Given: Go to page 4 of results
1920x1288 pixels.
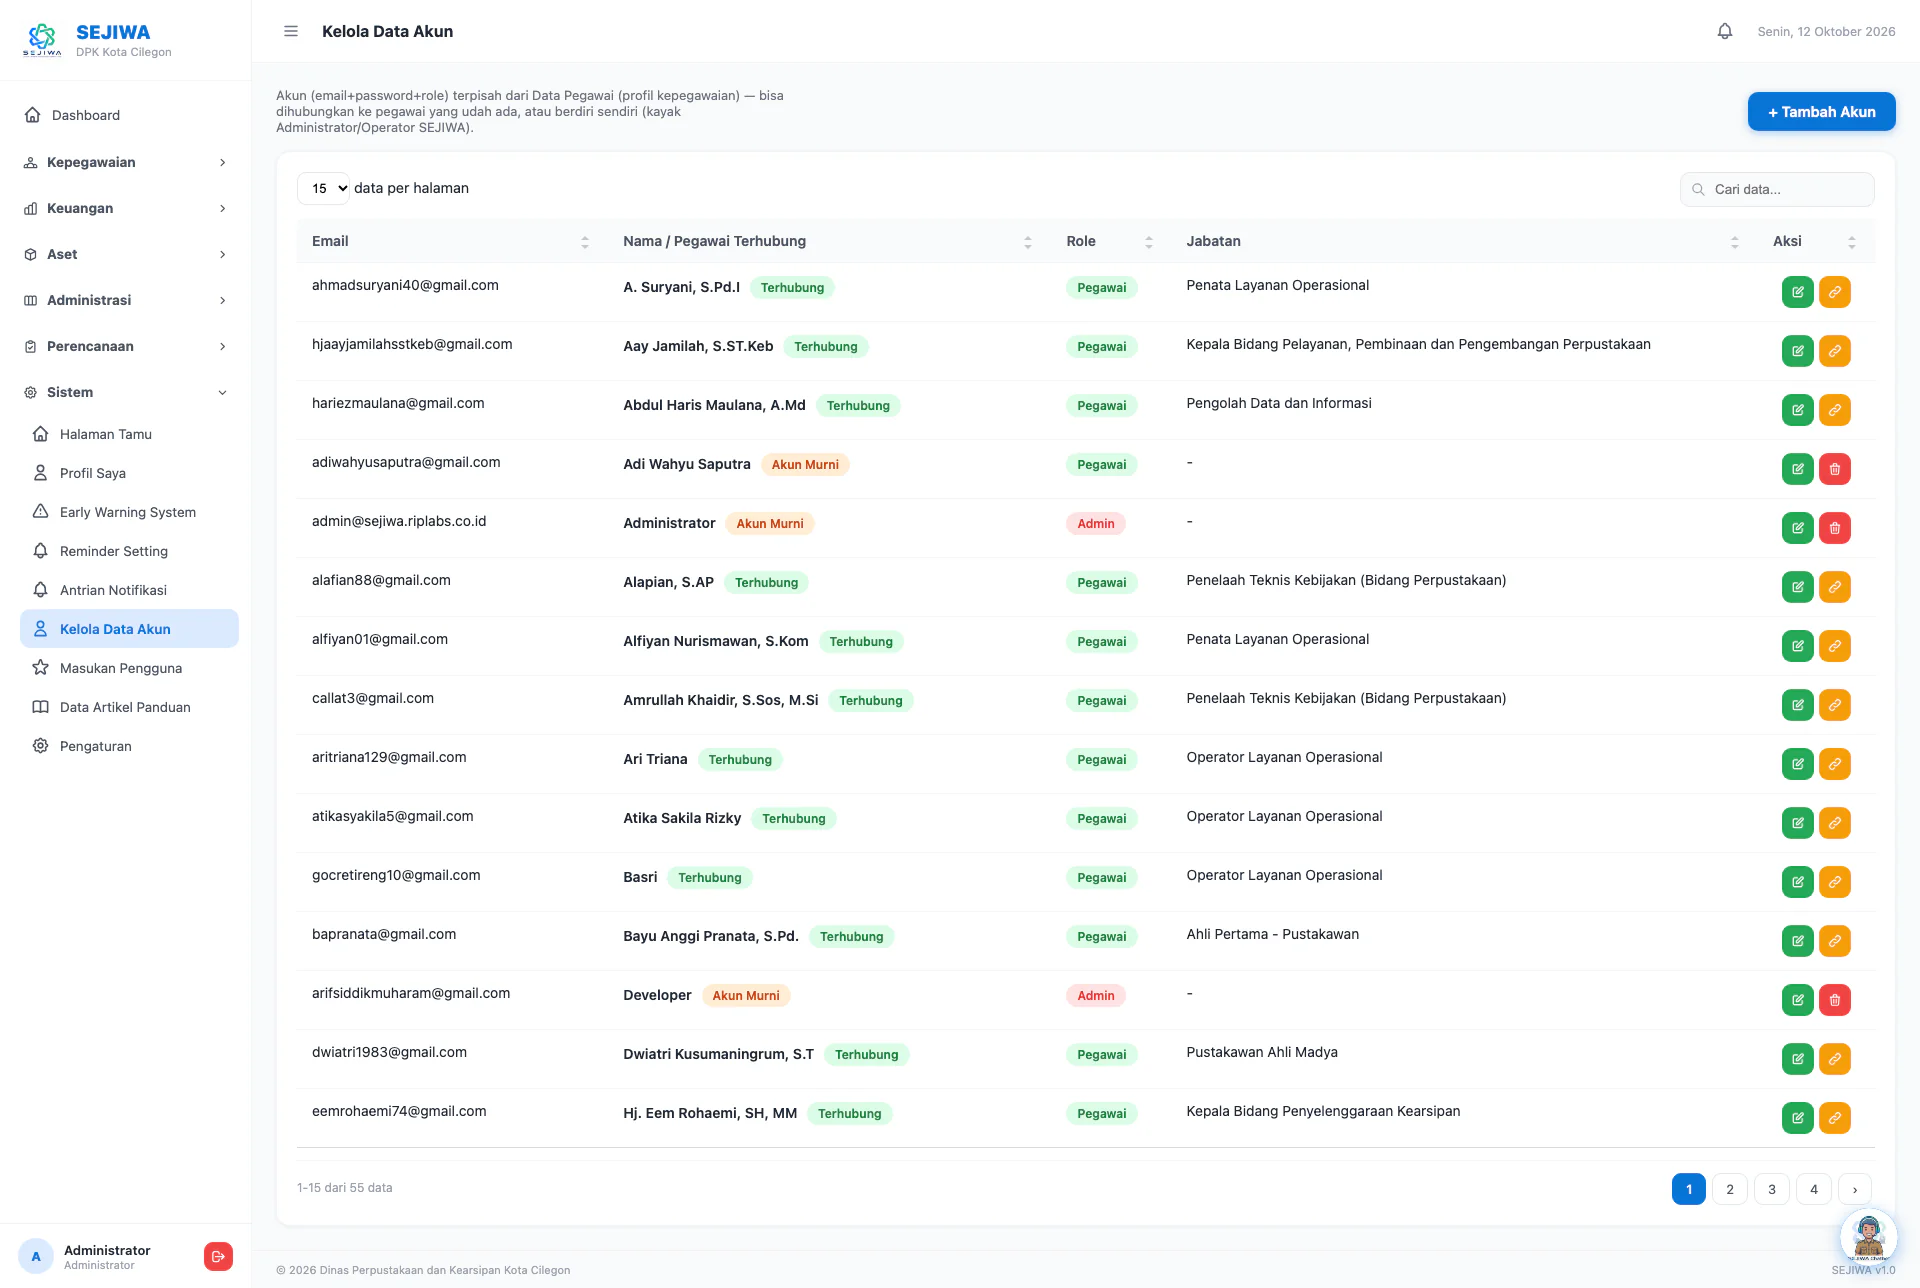Looking at the screenshot, I should pos(1814,1189).
